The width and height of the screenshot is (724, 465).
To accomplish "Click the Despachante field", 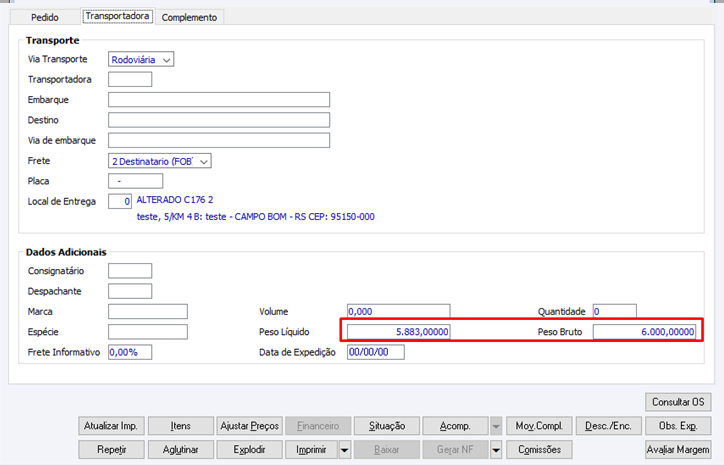I will pyautogui.click(x=130, y=291).
